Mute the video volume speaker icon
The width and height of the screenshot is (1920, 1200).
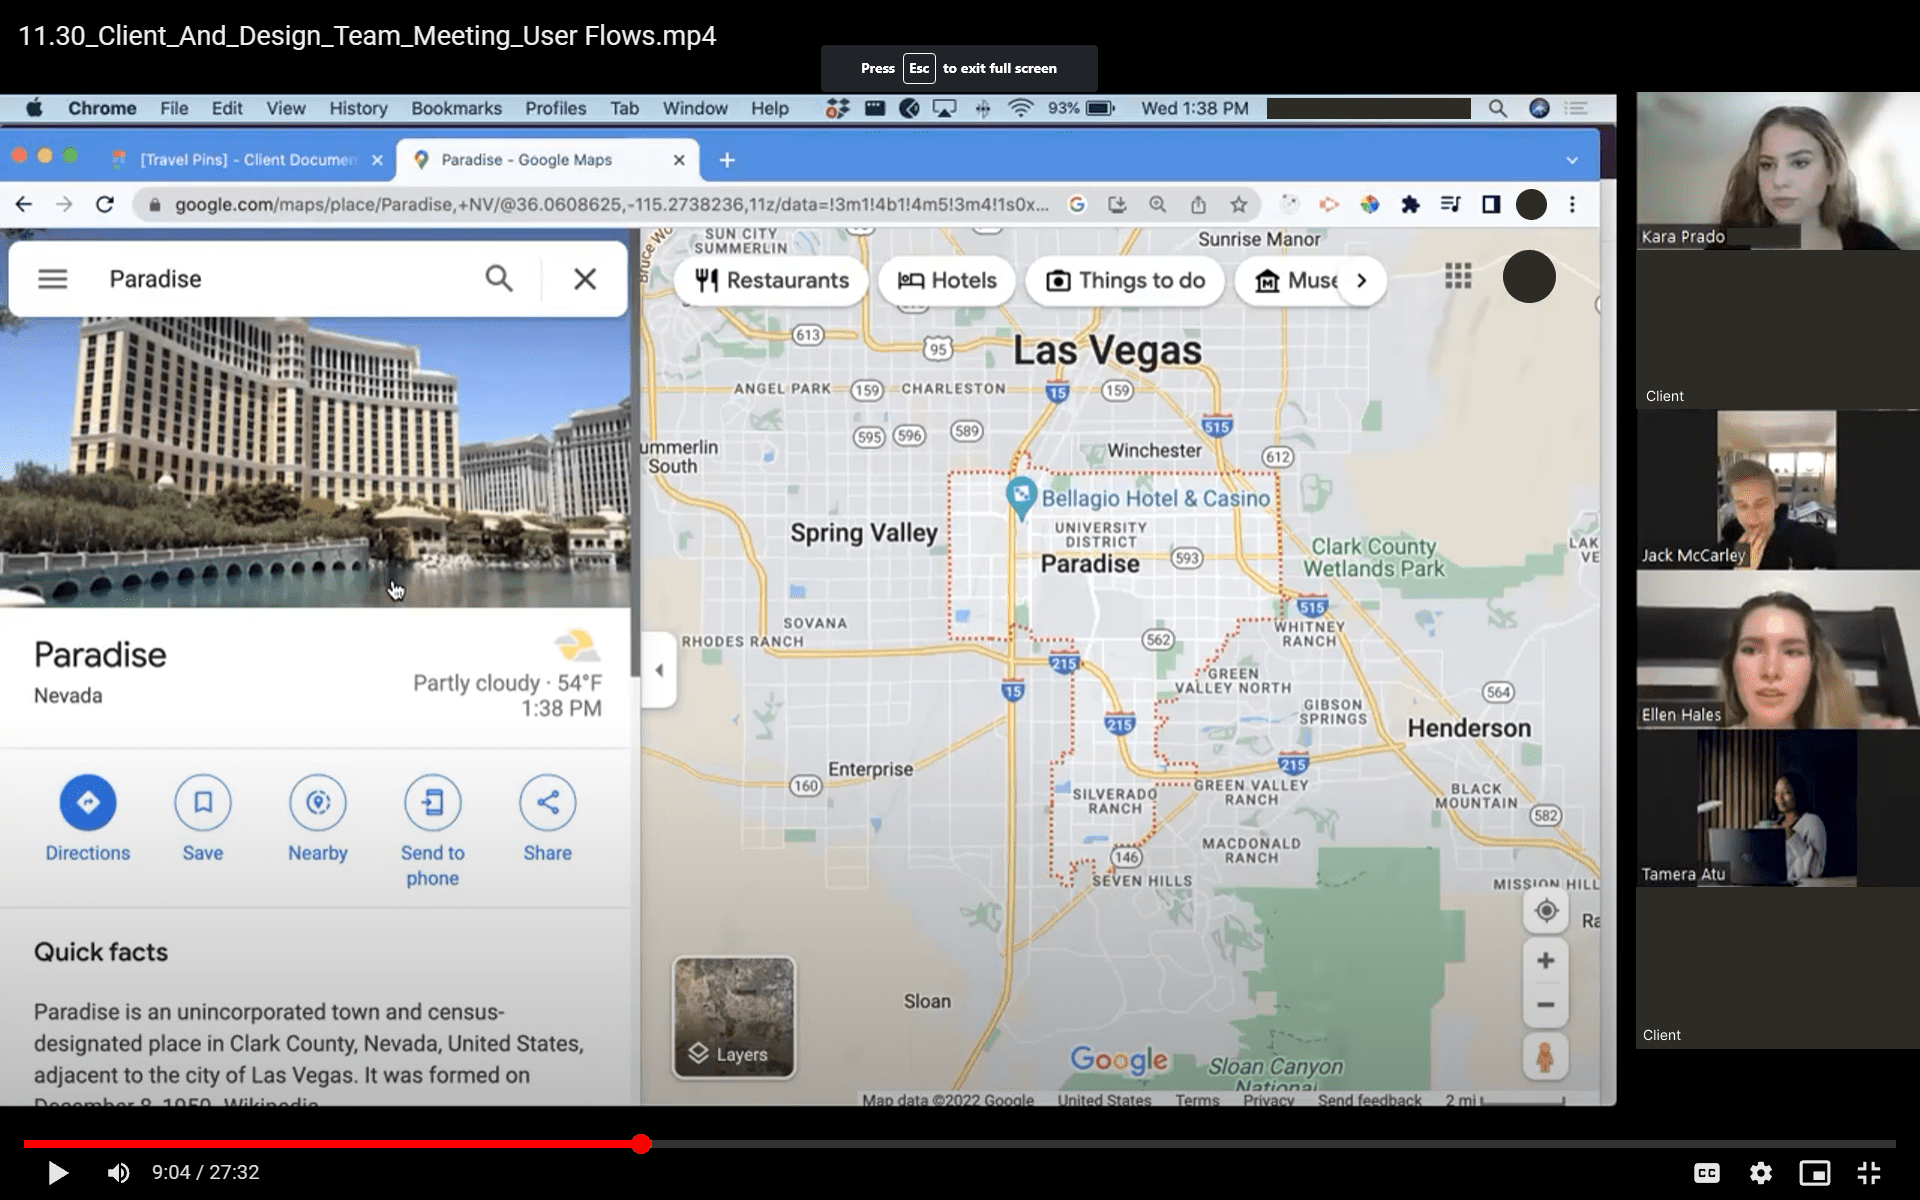coord(118,1172)
